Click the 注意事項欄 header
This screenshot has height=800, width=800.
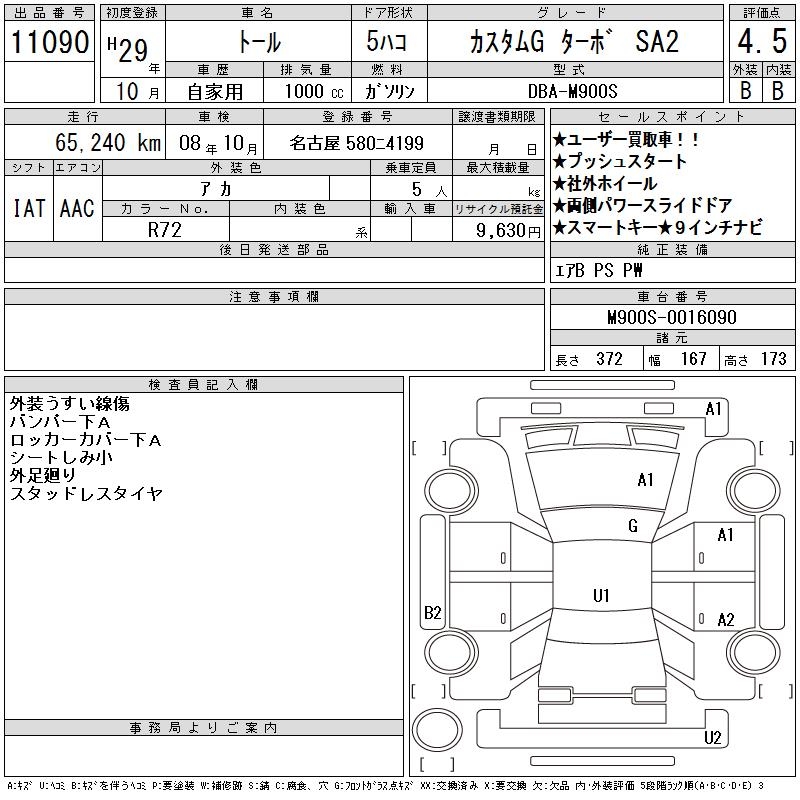pyautogui.click(x=274, y=297)
